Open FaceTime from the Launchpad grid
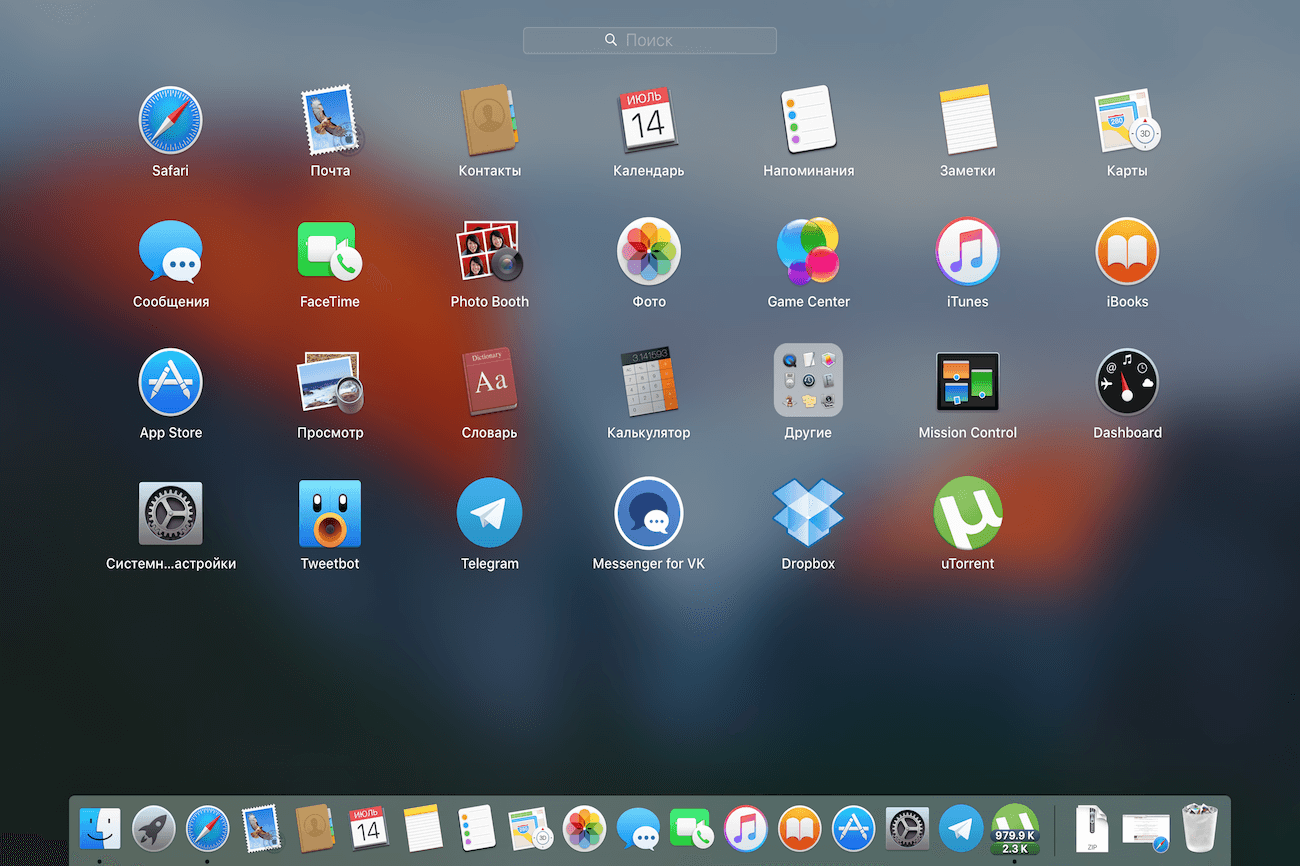Screen dimensions: 1300x866 tap(330, 251)
